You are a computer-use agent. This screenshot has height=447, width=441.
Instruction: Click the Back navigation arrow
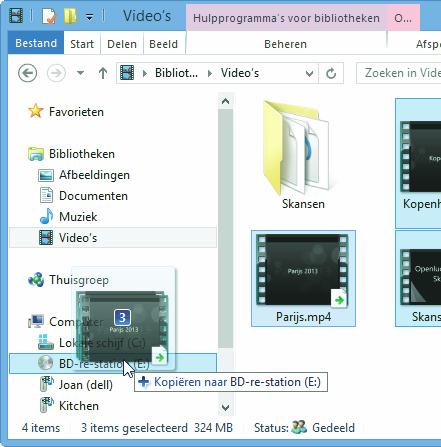27,73
